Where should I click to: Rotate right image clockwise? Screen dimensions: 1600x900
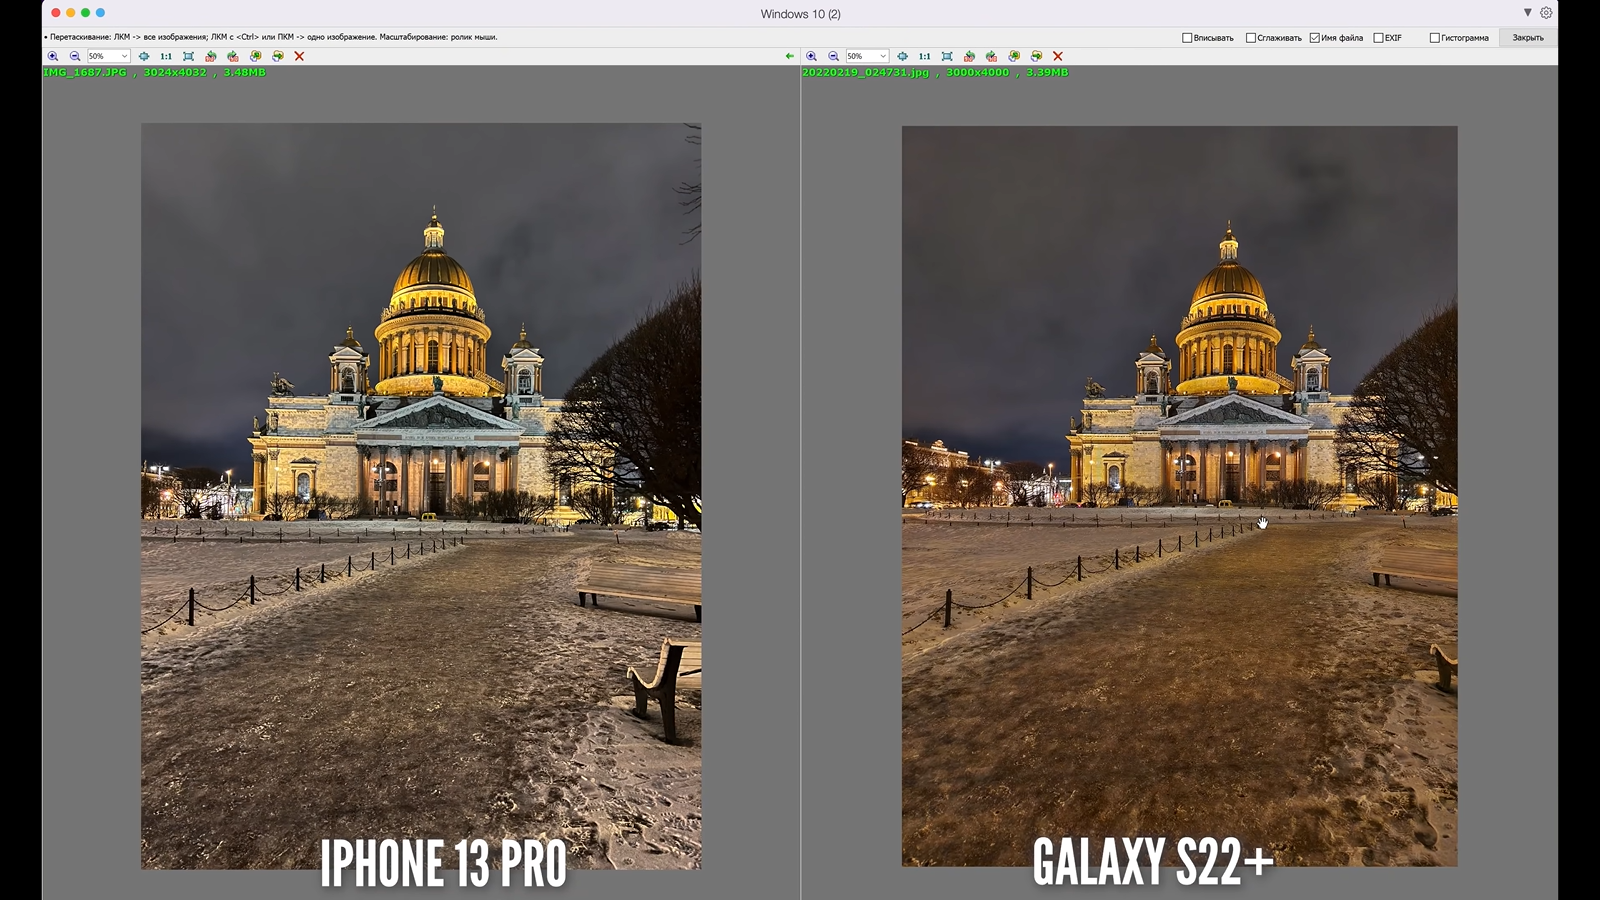[x=991, y=56]
